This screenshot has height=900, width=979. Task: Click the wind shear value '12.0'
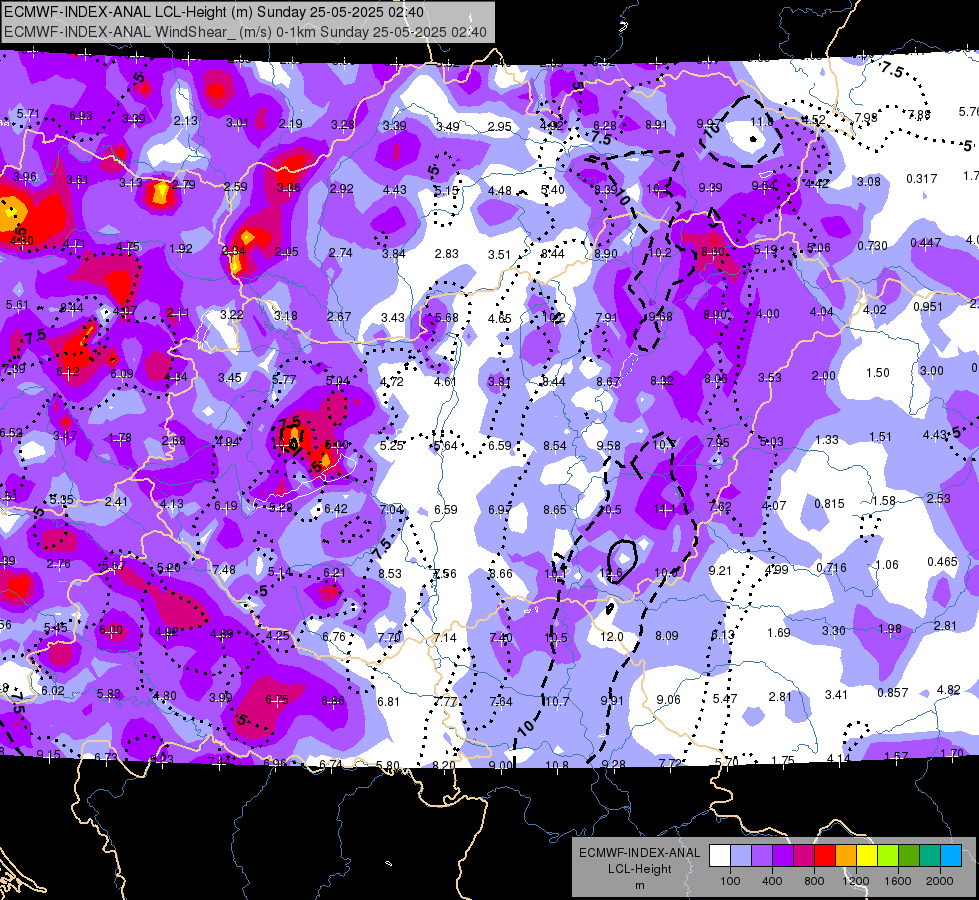(611, 636)
